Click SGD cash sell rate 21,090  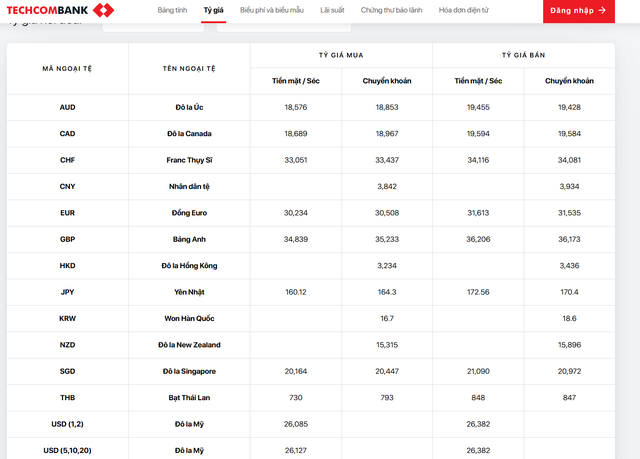pos(478,371)
